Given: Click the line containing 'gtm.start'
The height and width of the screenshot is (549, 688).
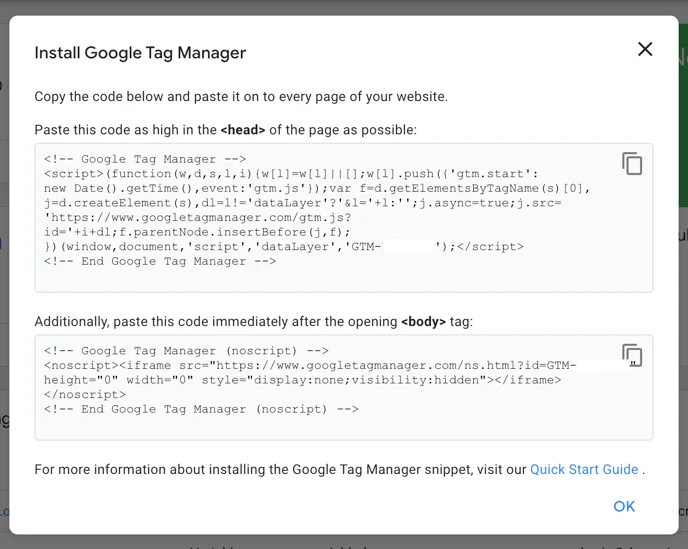Looking at the screenshot, I should click(x=291, y=174).
